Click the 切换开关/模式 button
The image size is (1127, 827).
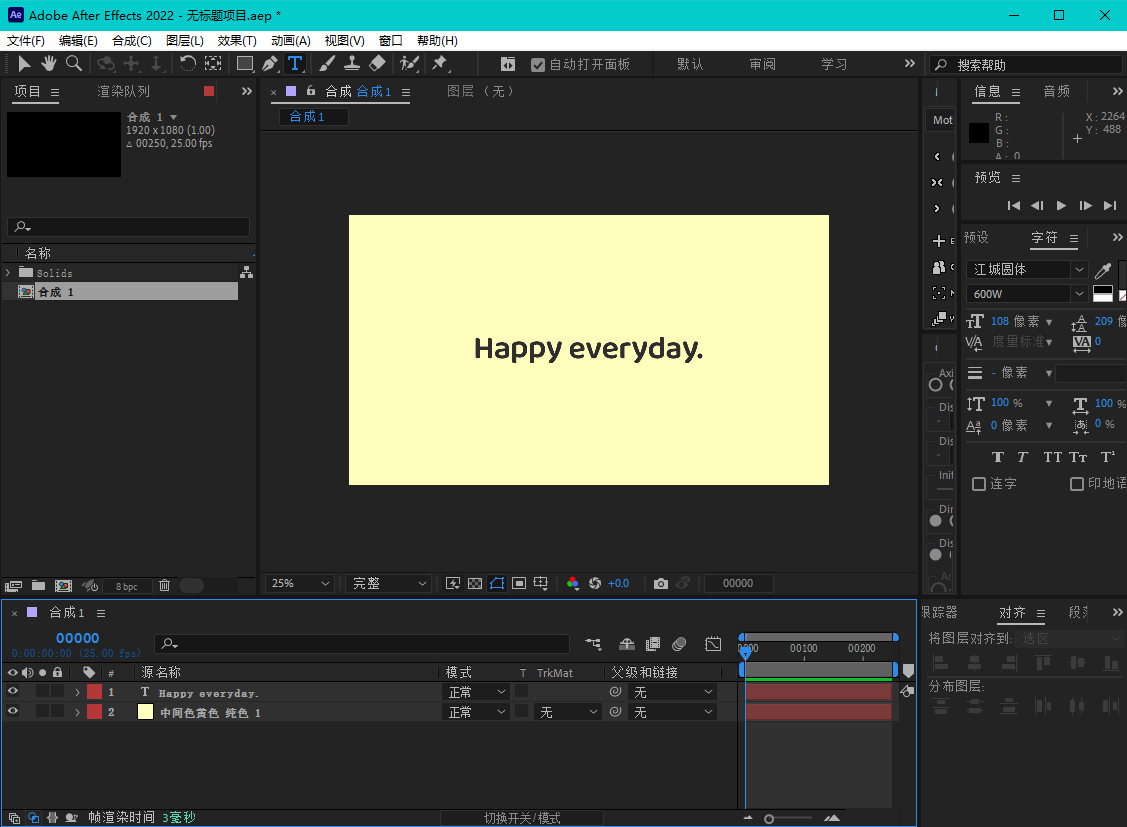click(x=522, y=818)
